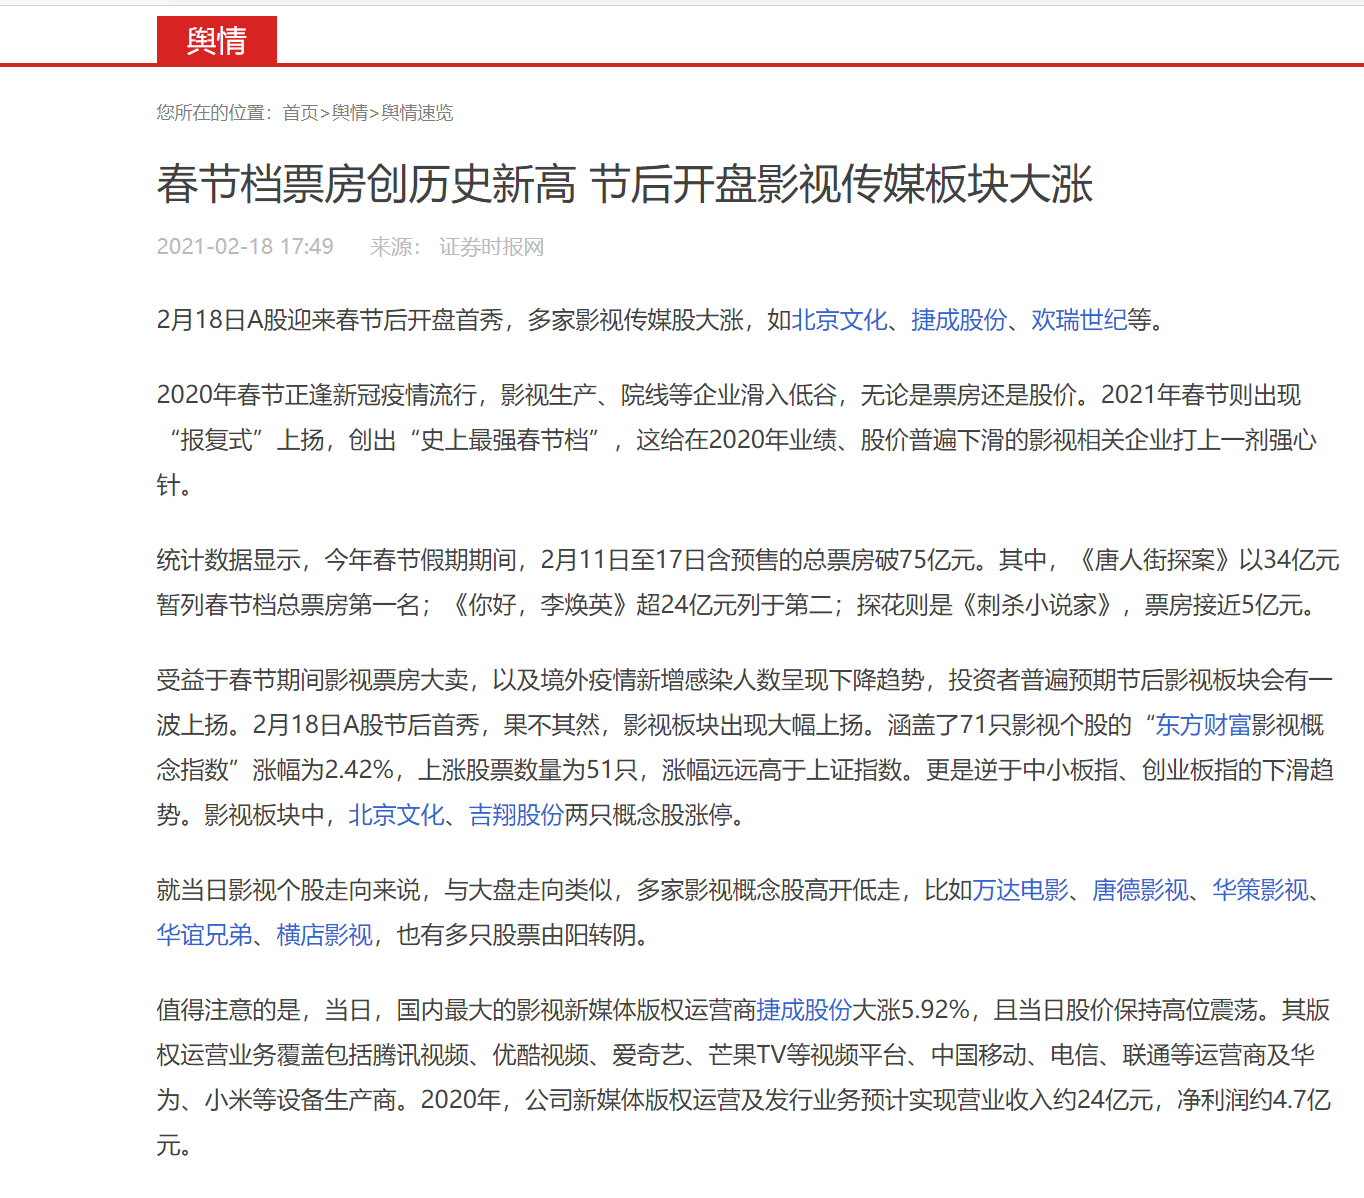Click label 来源：
Viewport: 1364px width, 1198px height.
click(x=395, y=247)
